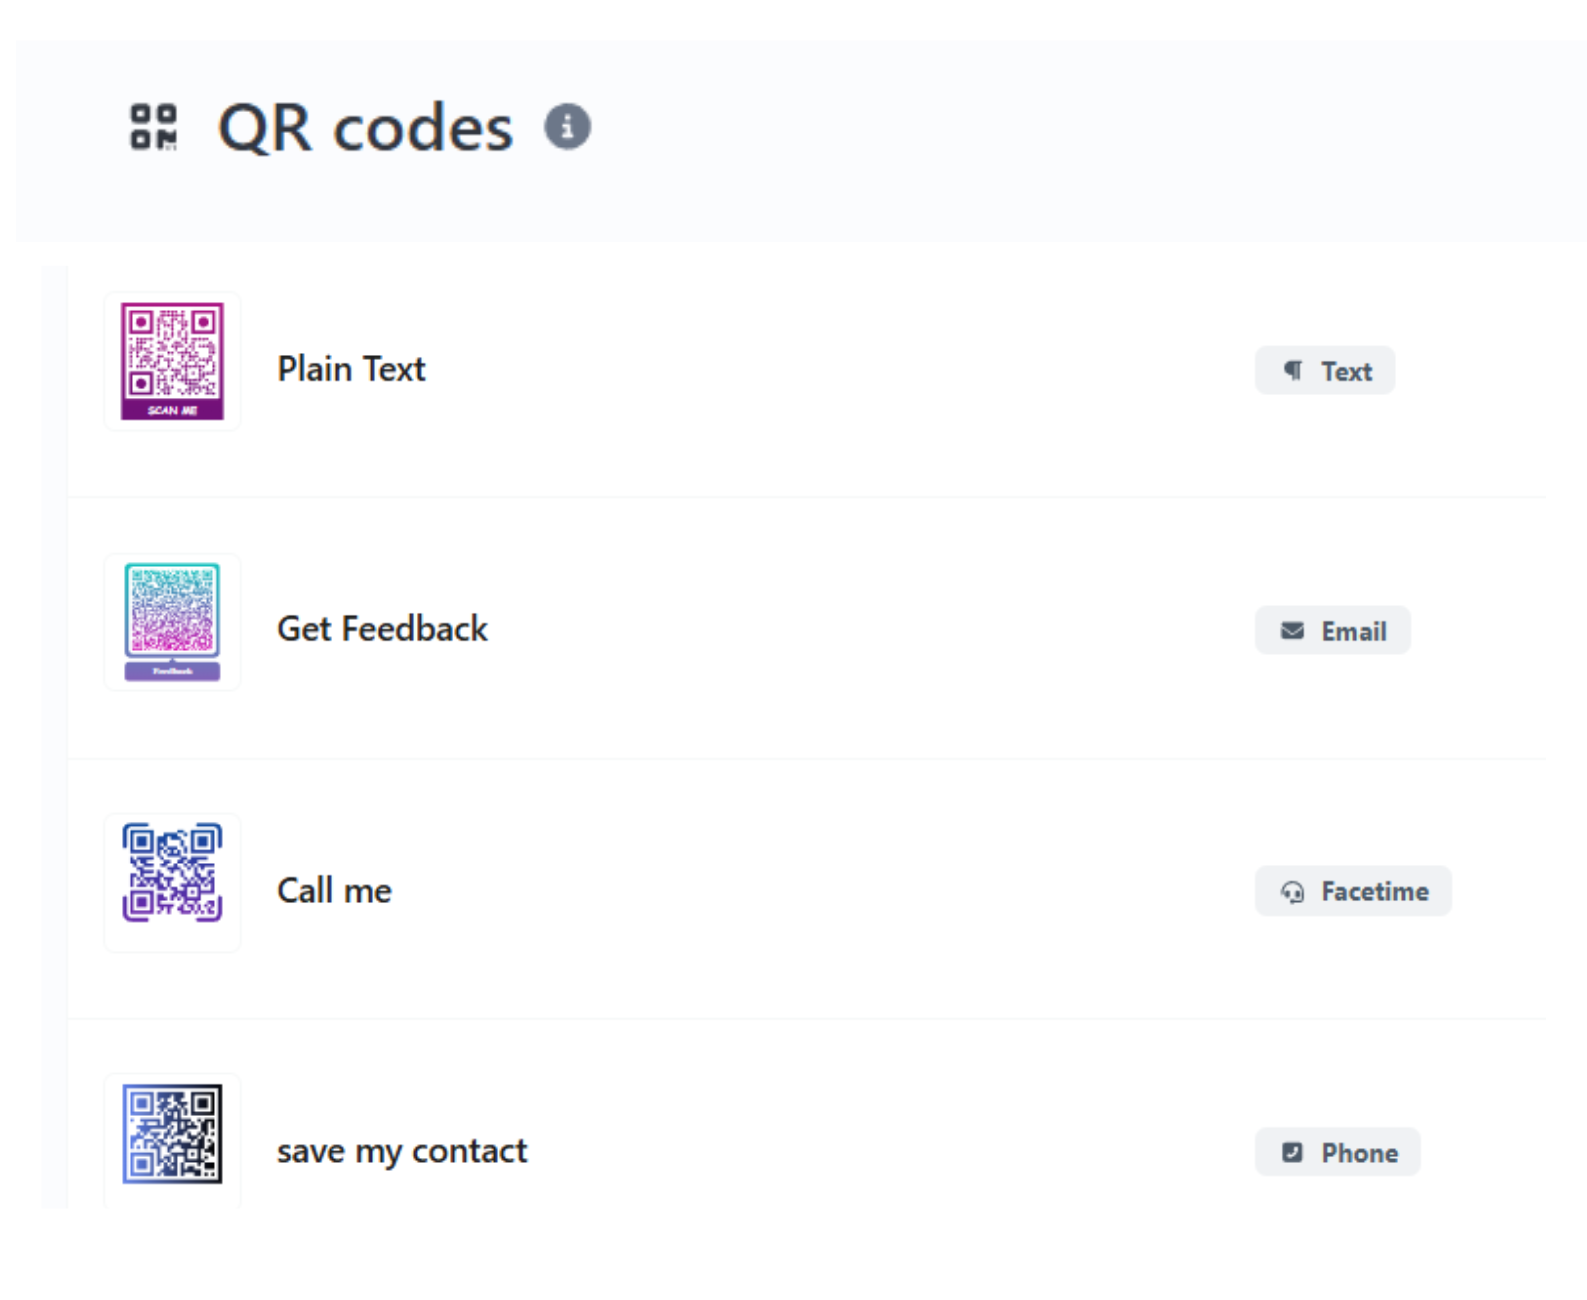Screen dimensions: 1587x1300
Task: Select the Phone type badge
Action: coord(1337,1152)
